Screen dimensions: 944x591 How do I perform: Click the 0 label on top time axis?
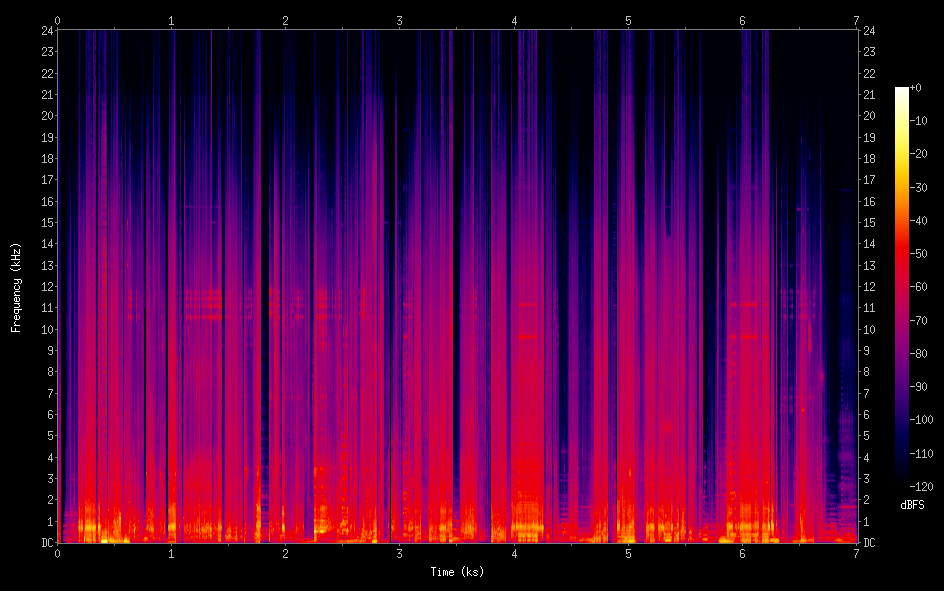point(58,20)
